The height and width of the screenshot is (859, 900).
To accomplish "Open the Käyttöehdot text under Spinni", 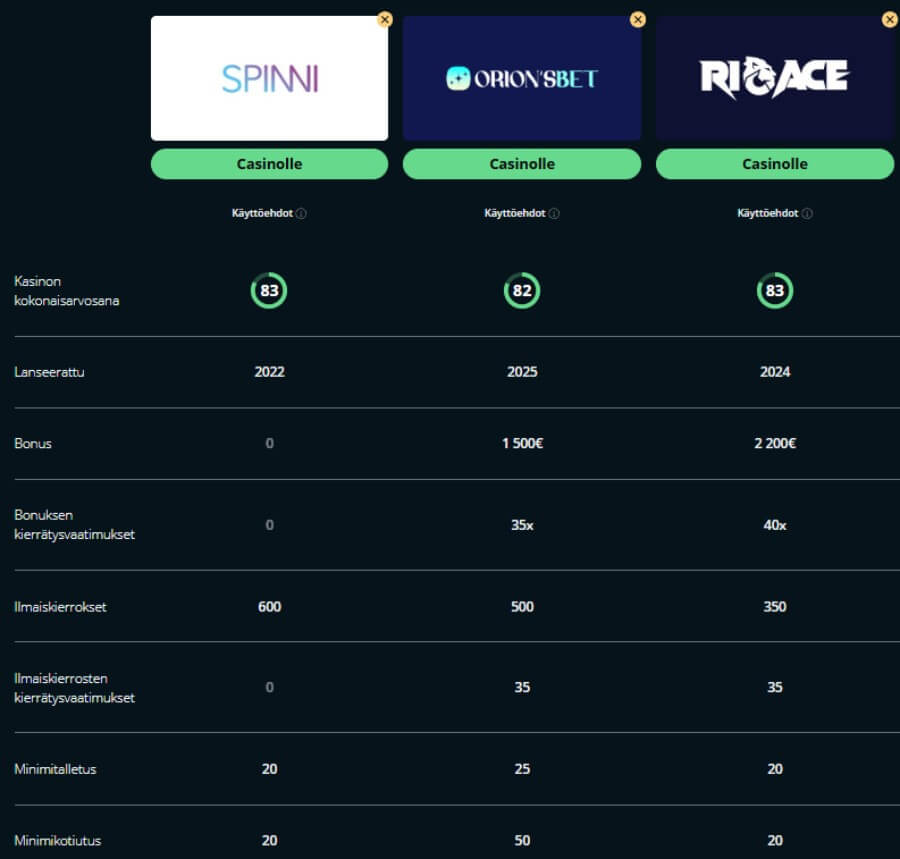I will tap(262, 213).
